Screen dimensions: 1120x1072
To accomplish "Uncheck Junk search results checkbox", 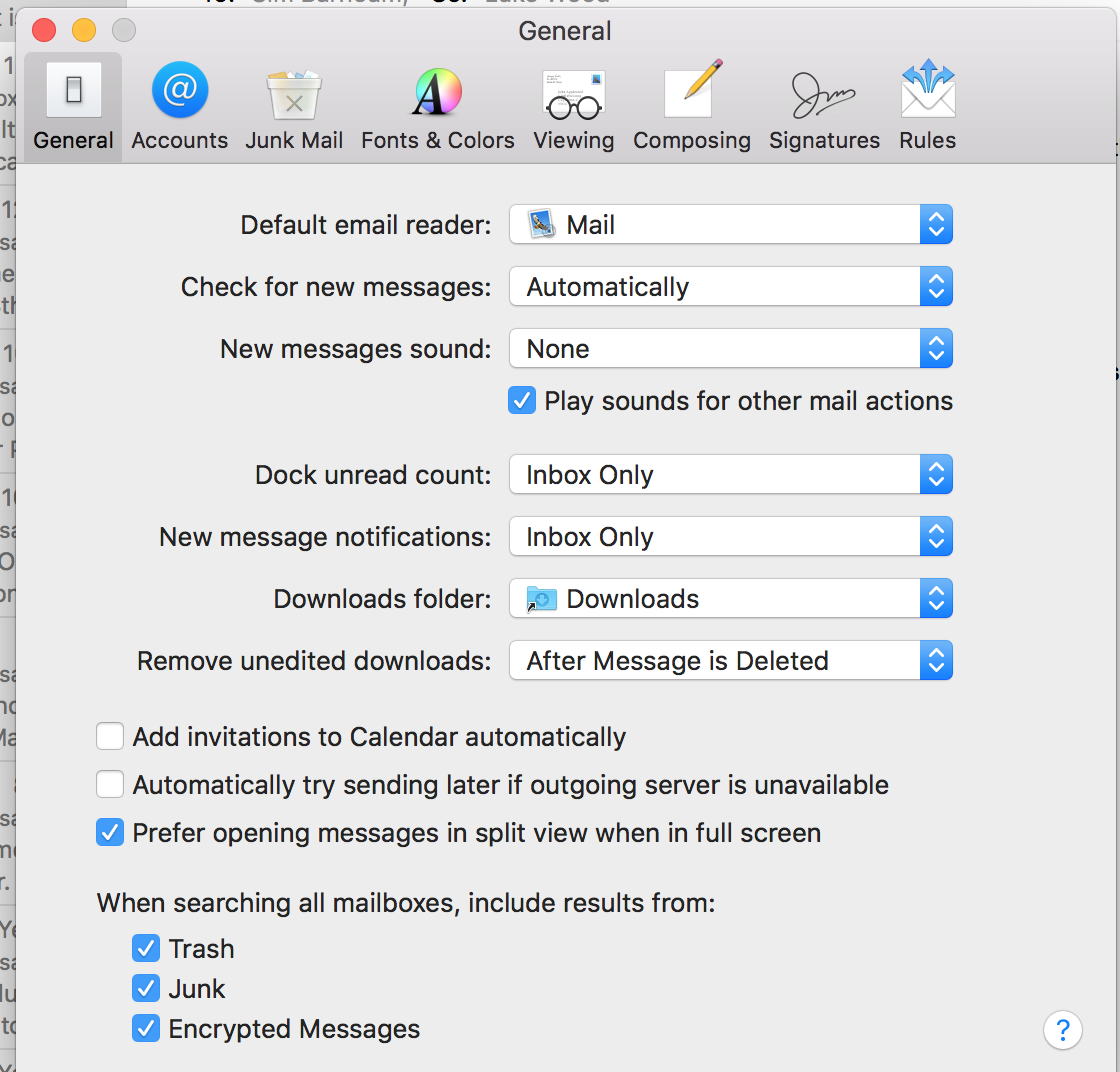I will coord(146,988).
